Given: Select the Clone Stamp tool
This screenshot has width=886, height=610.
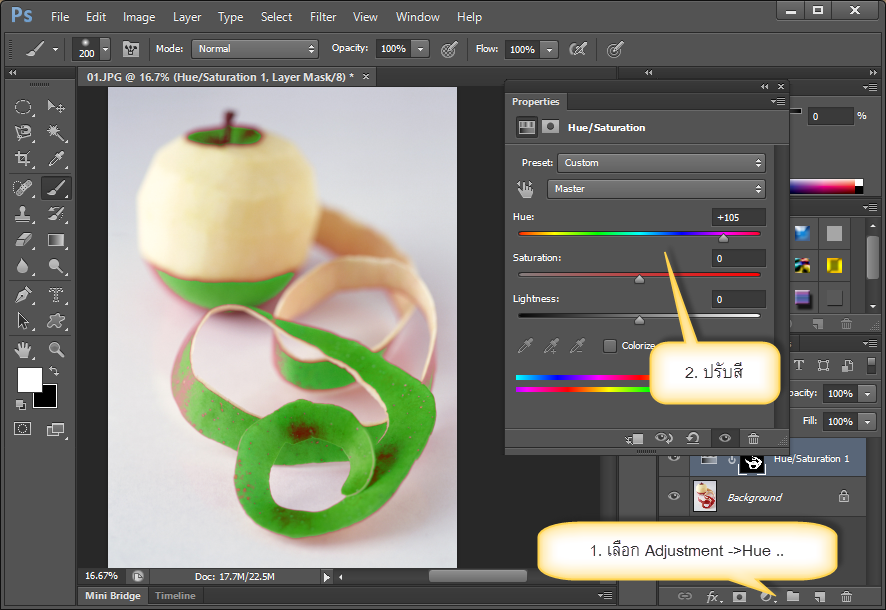Looking at the screenshot, I should point(24,214).
